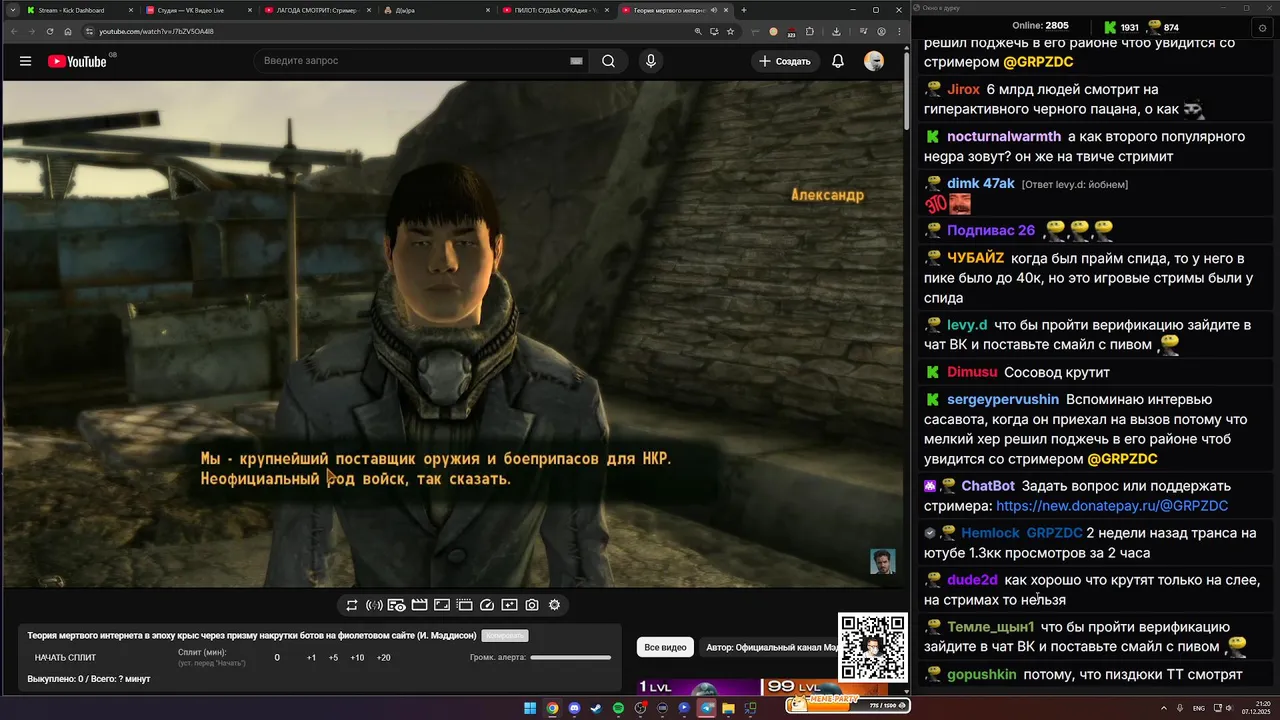Add +20 minutes to split
1280x720 pixels.
[x=383, y=658]
